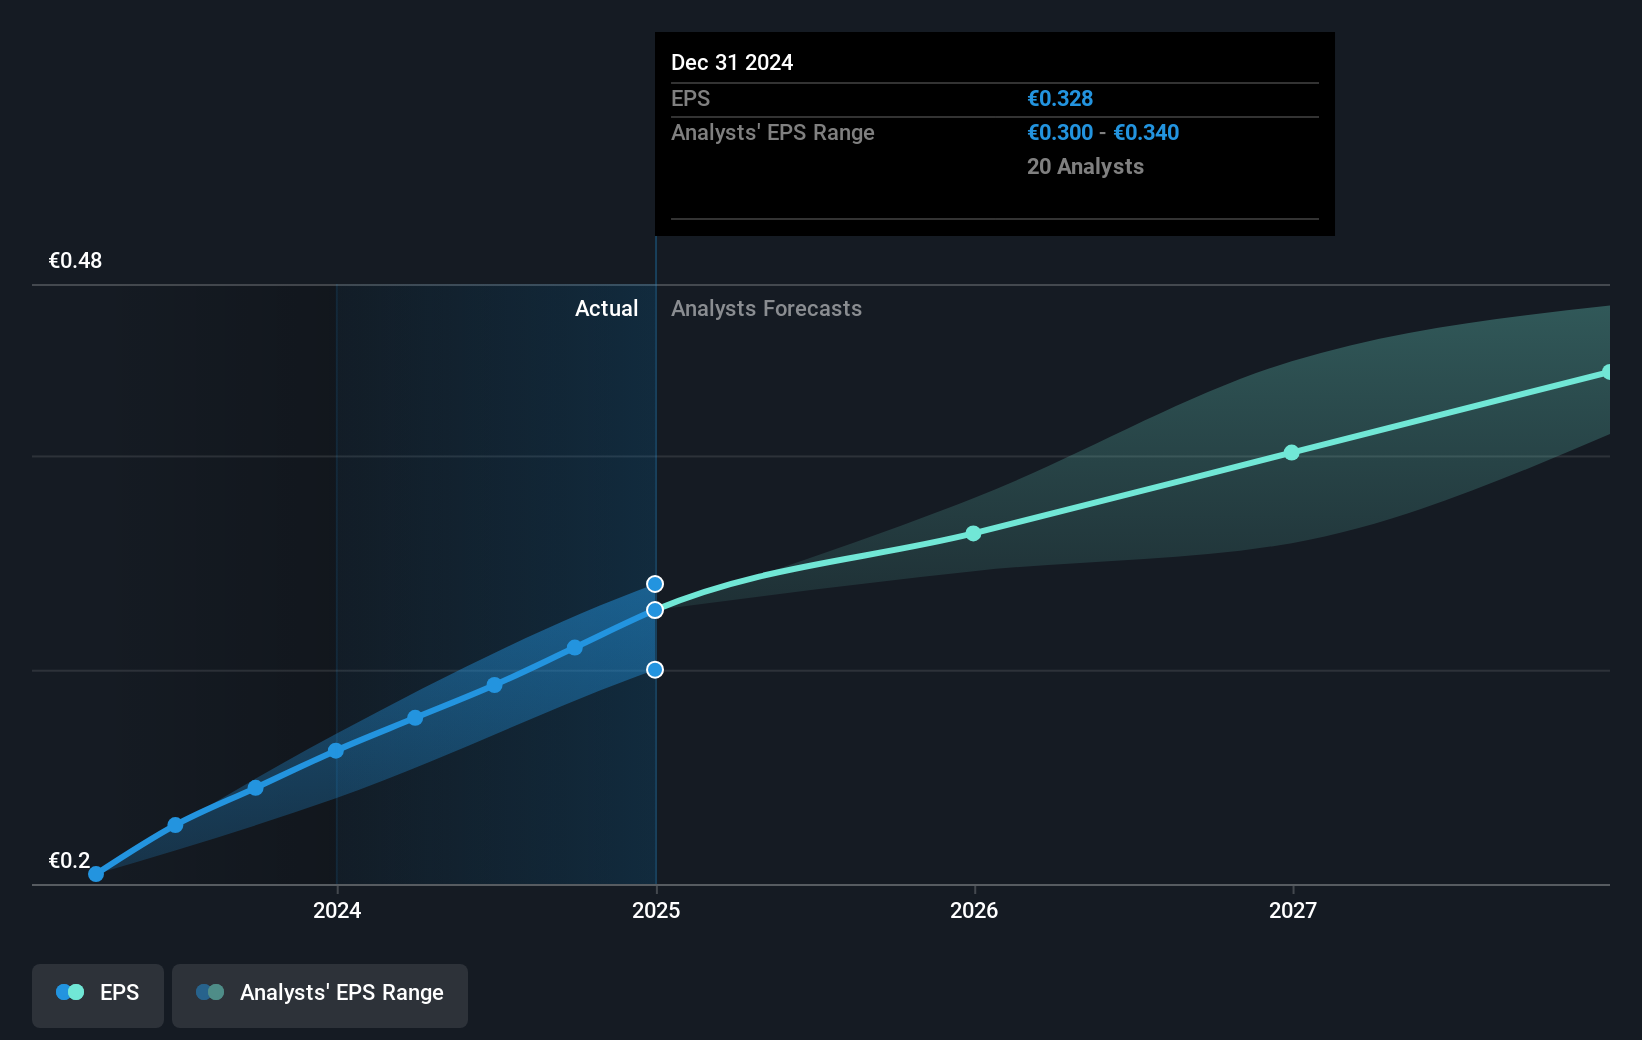The image size is (1642, 1040).
Task: Click the first EPS data point near €0.2
Action: pyautogui.click(x=96, y=874)
